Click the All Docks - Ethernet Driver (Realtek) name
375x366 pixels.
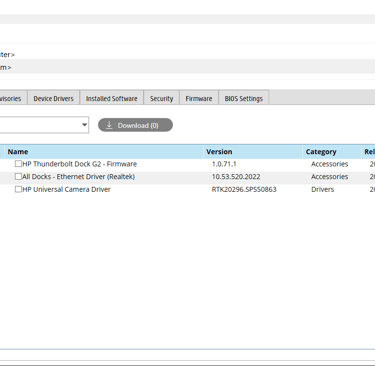79,177
